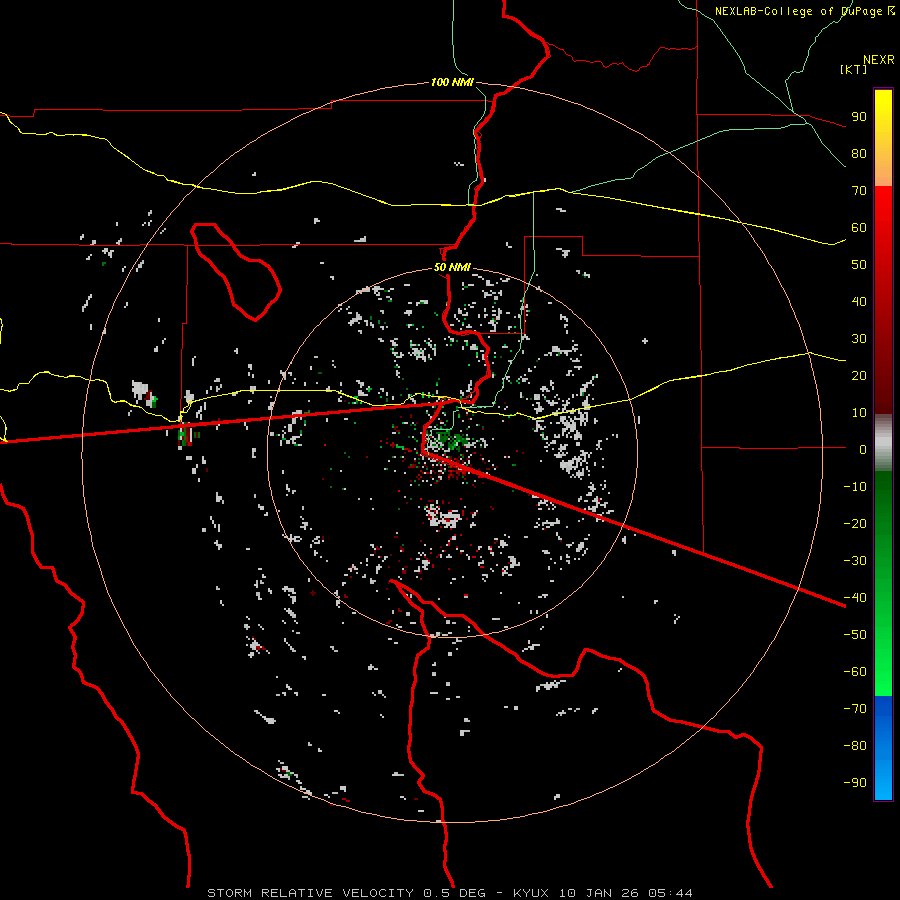Click the 90 value on the velocity scale
The width and height of the screenshot is (900, 900).
pyautogui.click(x=859, y=117)
